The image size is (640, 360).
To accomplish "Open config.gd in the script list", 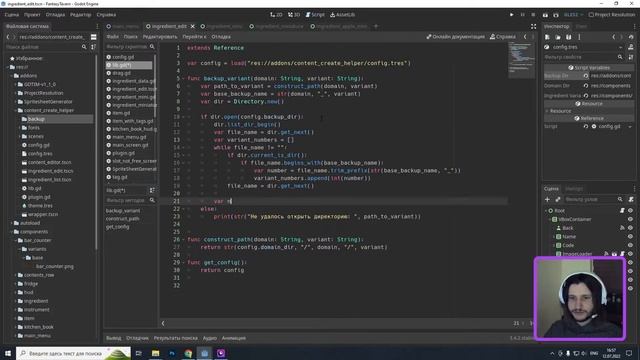I will click(123, 57).
